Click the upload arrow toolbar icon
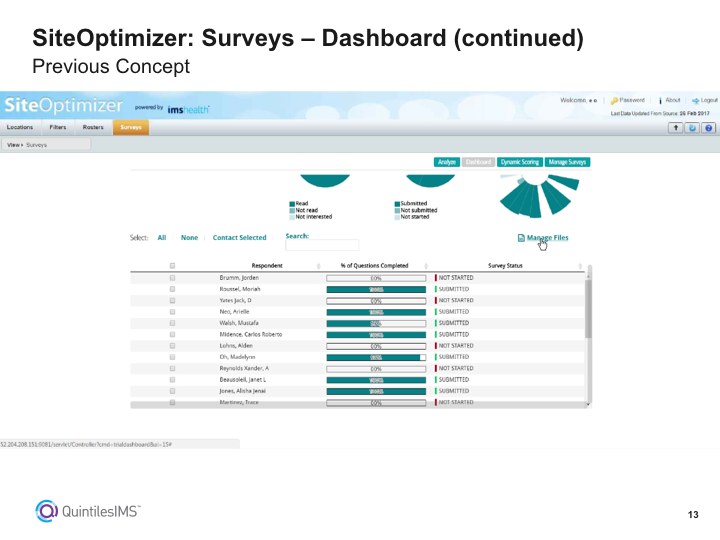Viewport: 720px width, 540px height. click(675, 128)
